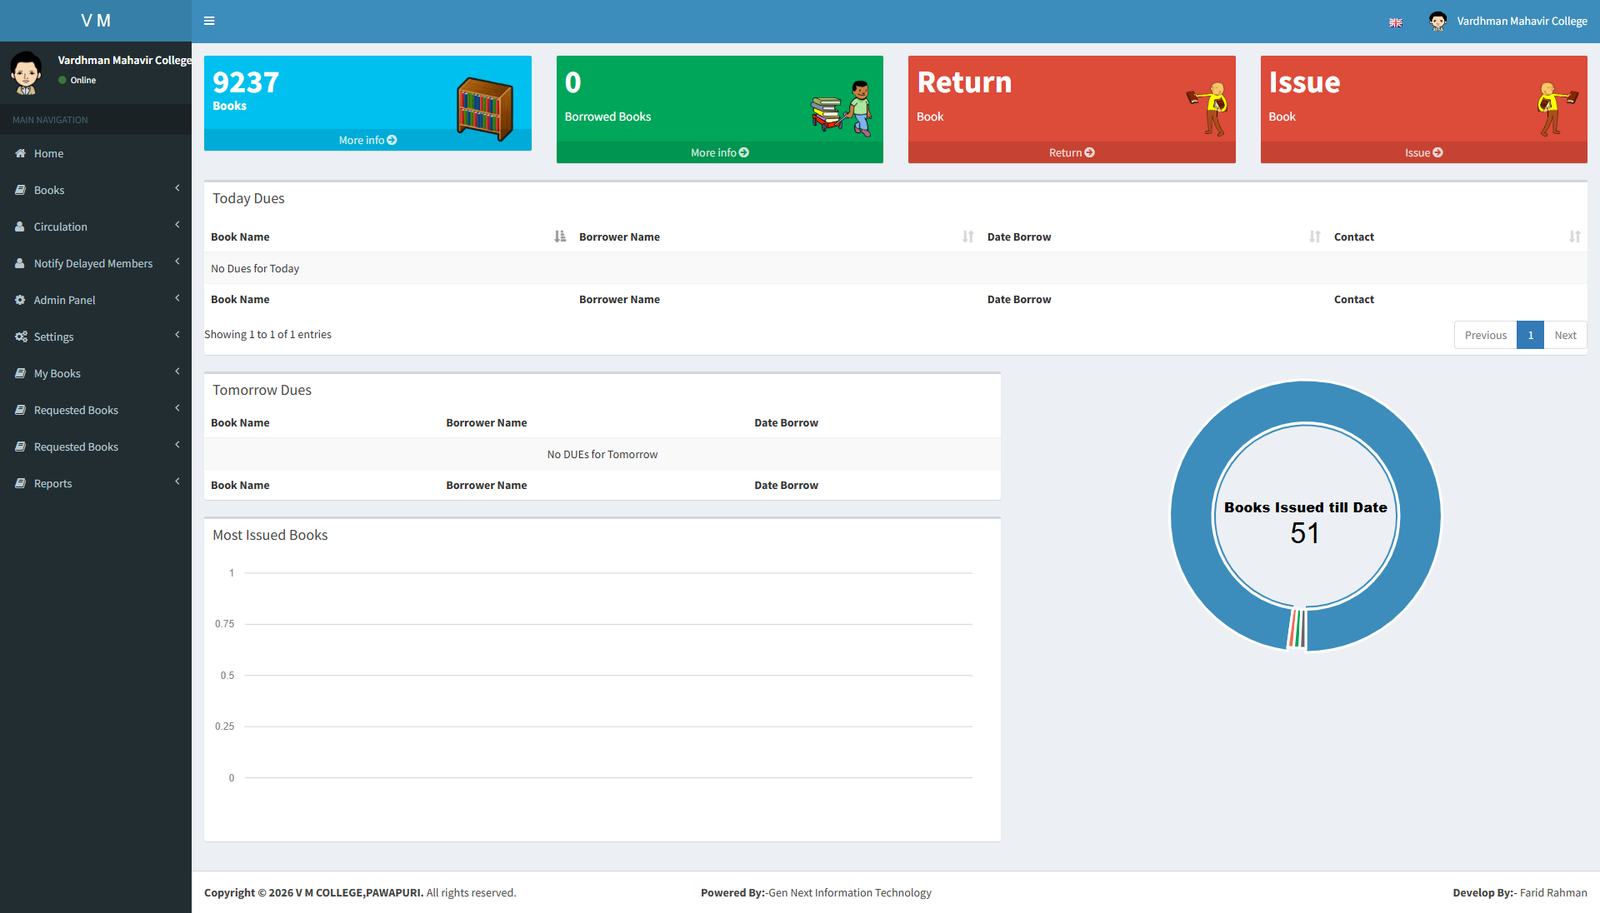The height and width of the screenshot is (913, 1600).
Task: Expand the Books sidebar submenu
Action: pyautogui.click(x=95, y=190)
